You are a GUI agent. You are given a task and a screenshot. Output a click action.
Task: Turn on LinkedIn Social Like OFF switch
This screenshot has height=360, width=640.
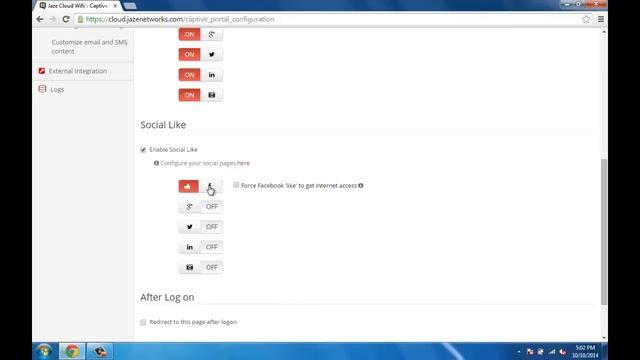(x=211, y=247)
